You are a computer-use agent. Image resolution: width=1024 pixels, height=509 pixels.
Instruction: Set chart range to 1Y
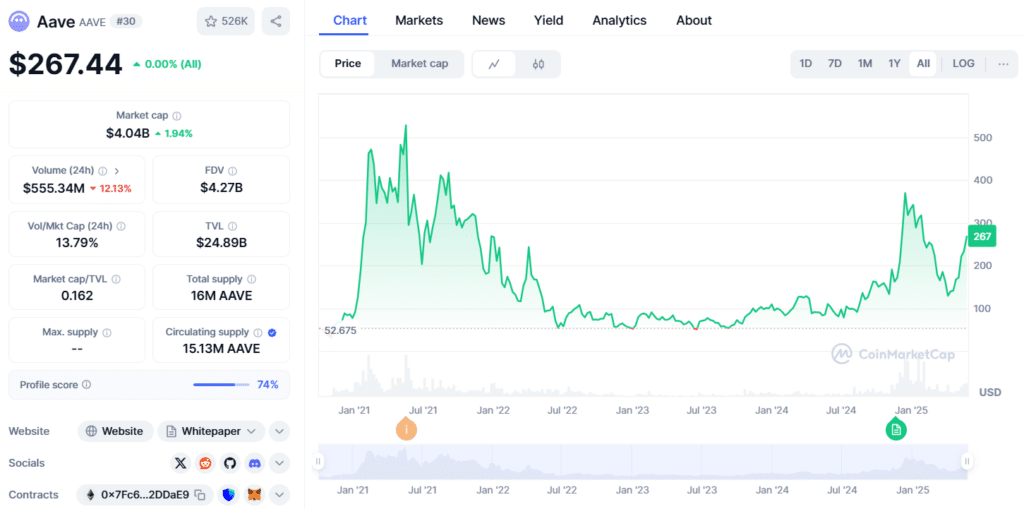[x=894, y=63]
